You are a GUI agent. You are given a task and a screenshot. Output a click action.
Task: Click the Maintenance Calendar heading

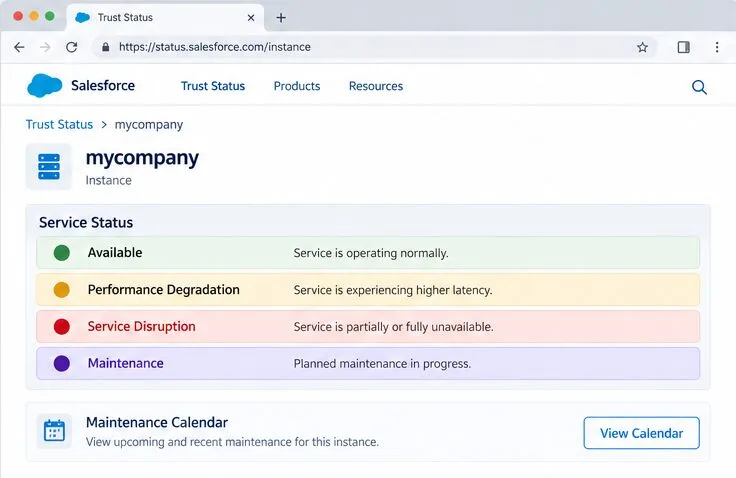157,422
